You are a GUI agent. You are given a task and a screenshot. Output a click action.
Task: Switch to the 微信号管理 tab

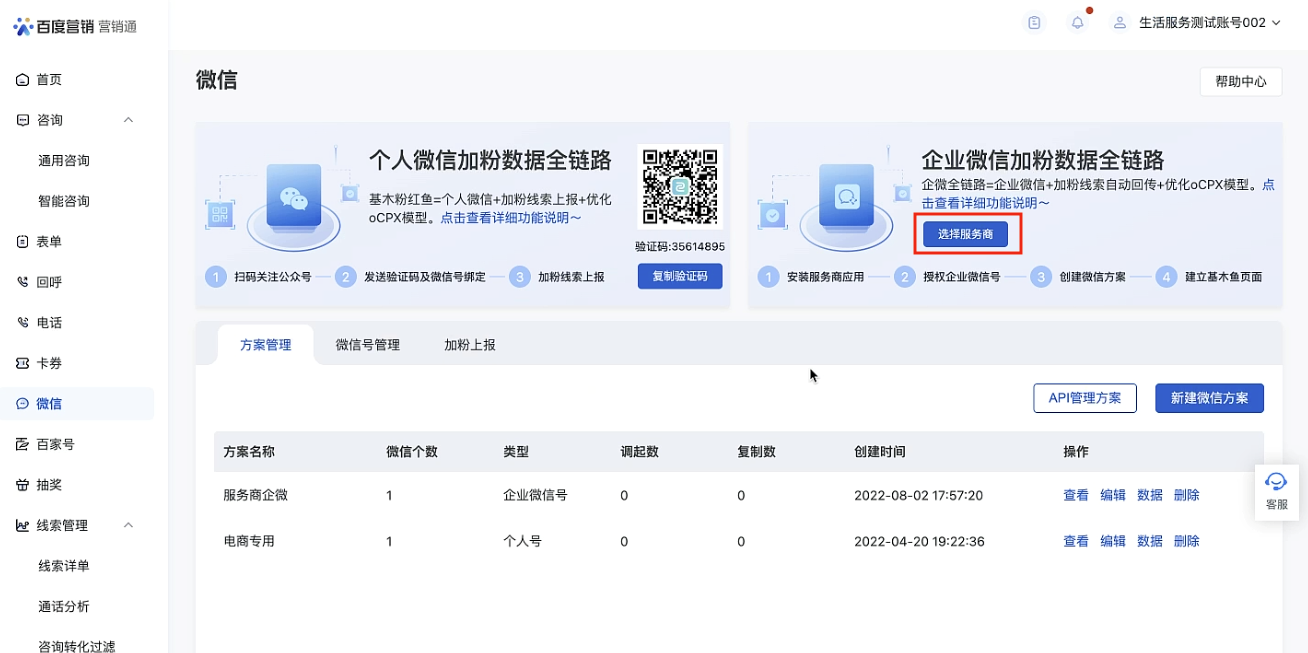pyautogui.click(x=367, y=345)
